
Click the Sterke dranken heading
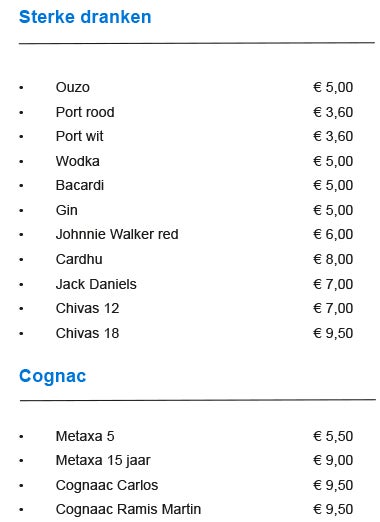85,17
